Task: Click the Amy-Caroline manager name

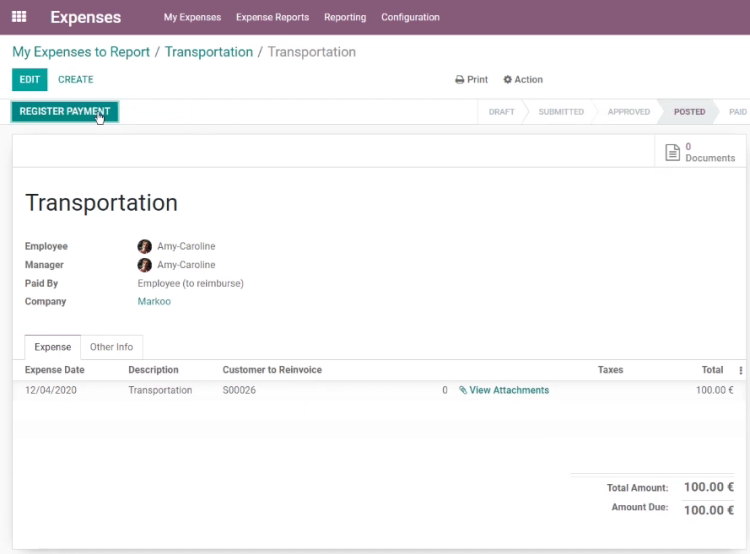Action: [186, 265]
